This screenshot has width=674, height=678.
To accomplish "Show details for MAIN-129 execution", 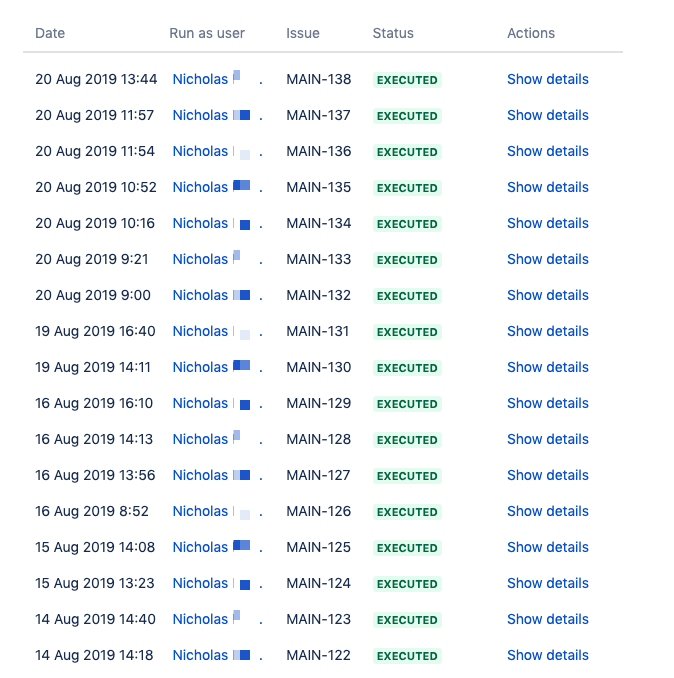I will pyautogui.click(x=547, y=403).
